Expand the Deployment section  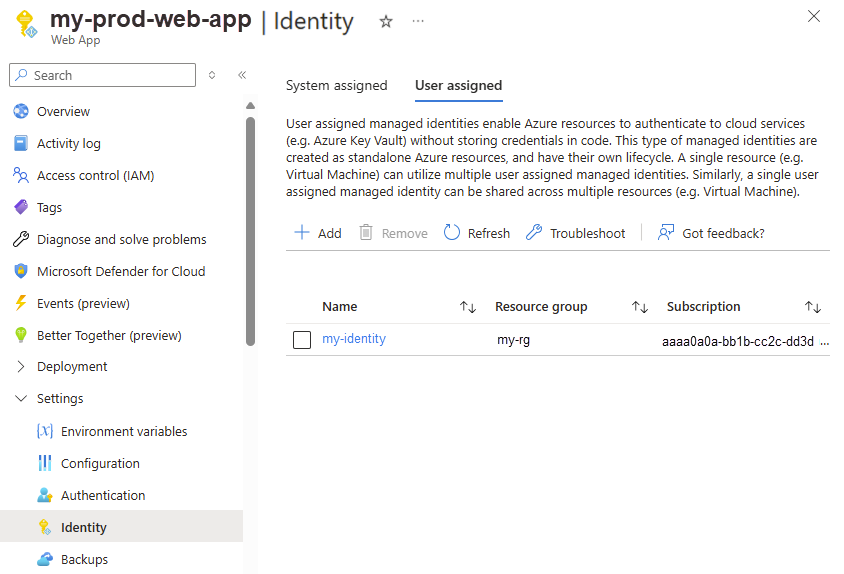click(x=21, y=367)
